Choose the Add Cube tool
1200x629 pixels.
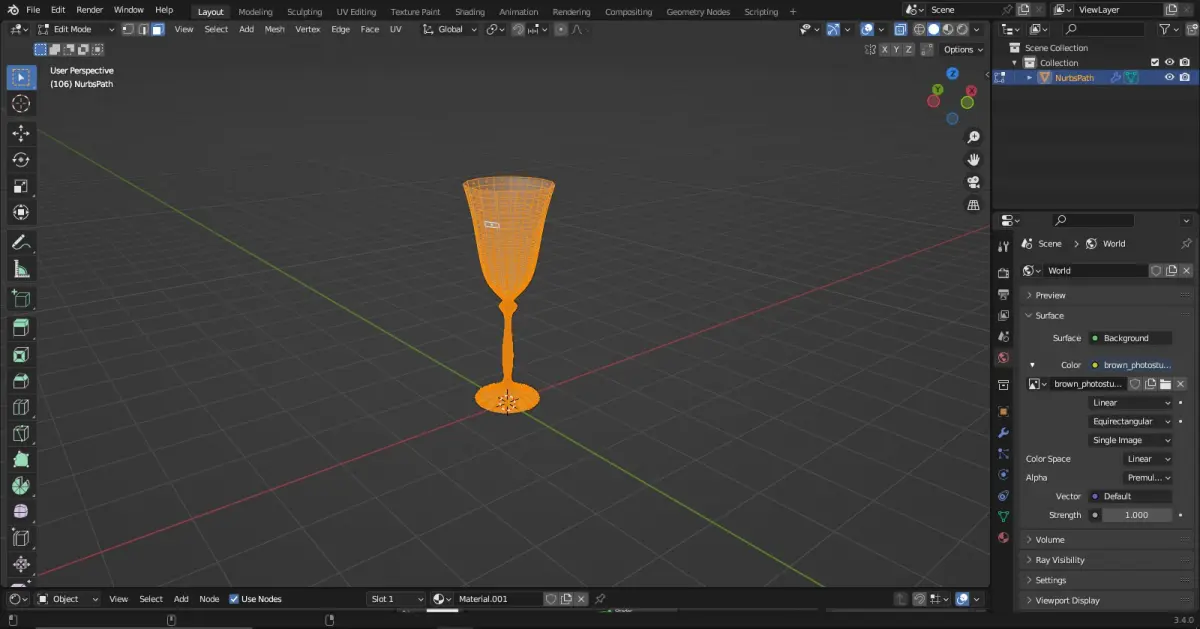coord(21,298)
